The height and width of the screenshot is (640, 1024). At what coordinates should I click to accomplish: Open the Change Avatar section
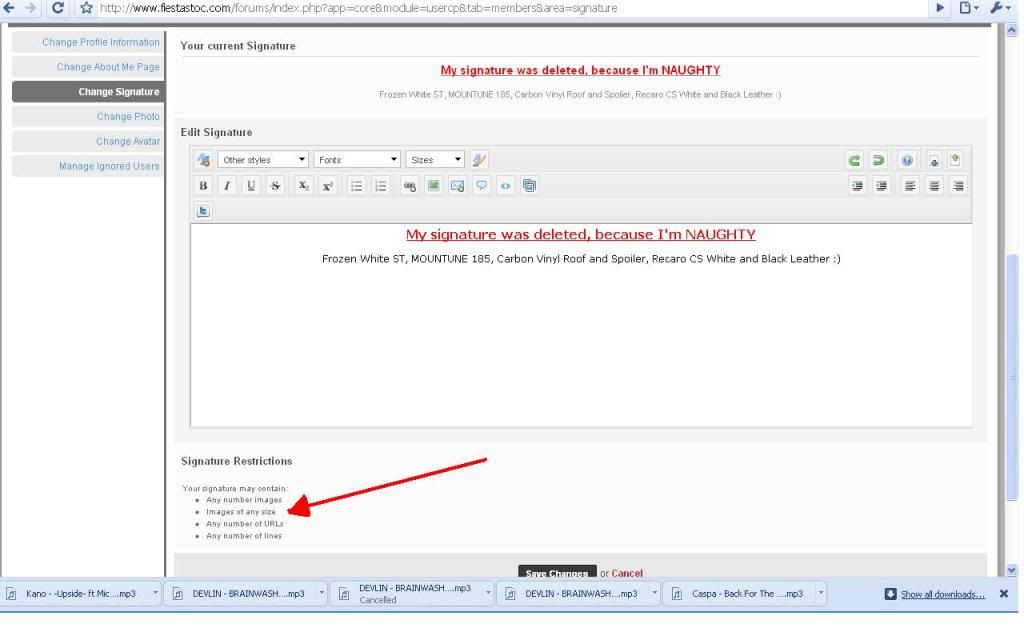127,141
